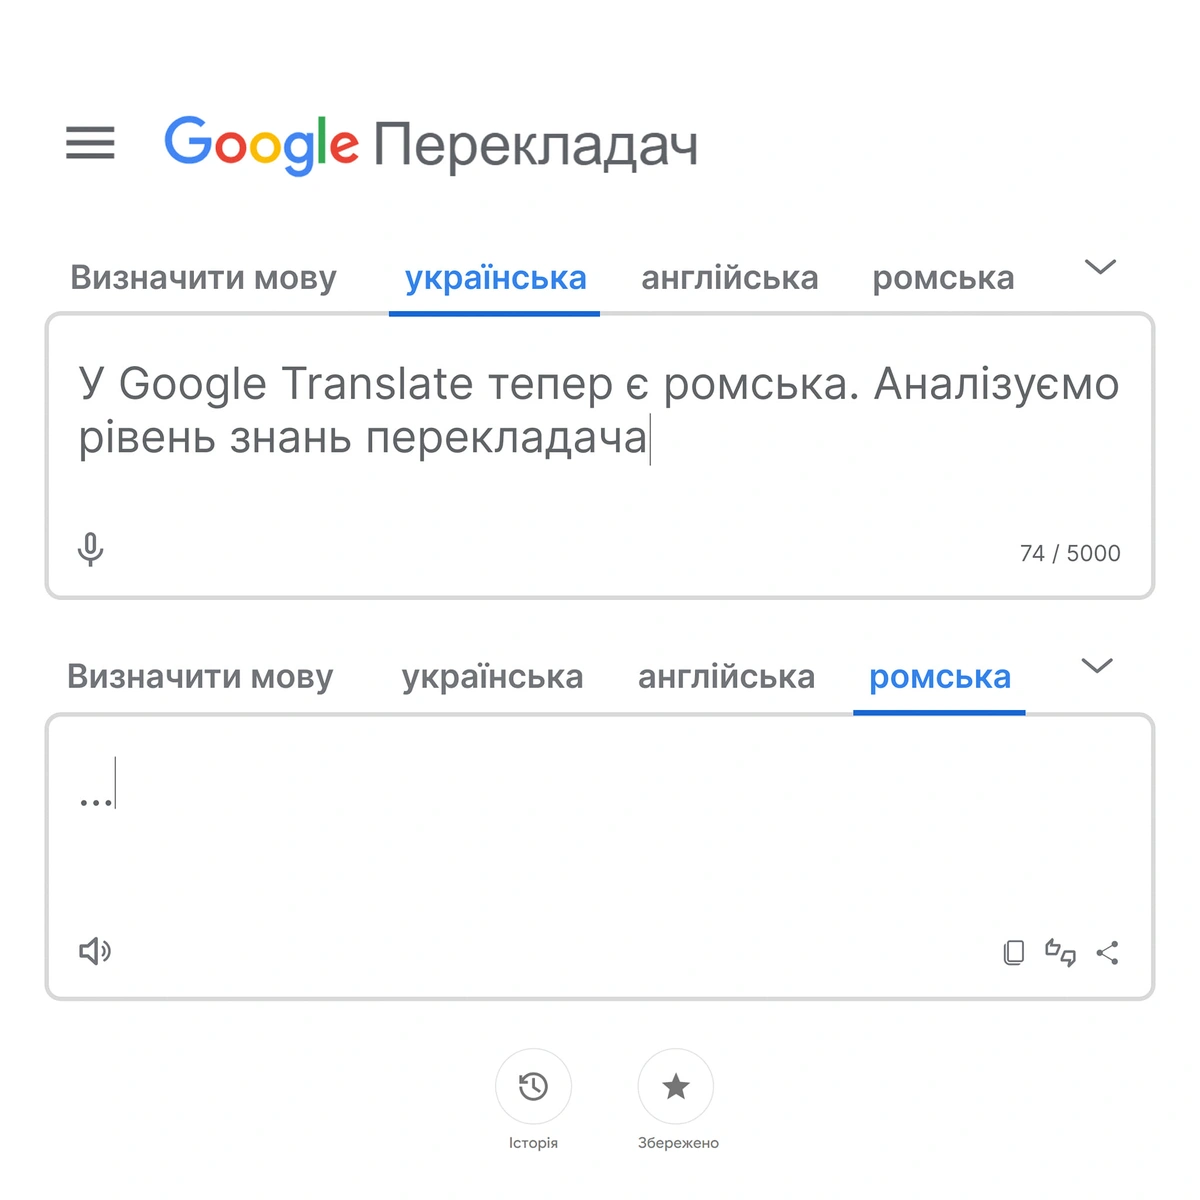
Task: Expand the source language list chevron
Action: pyautogui.click(x=1100, y=268)
